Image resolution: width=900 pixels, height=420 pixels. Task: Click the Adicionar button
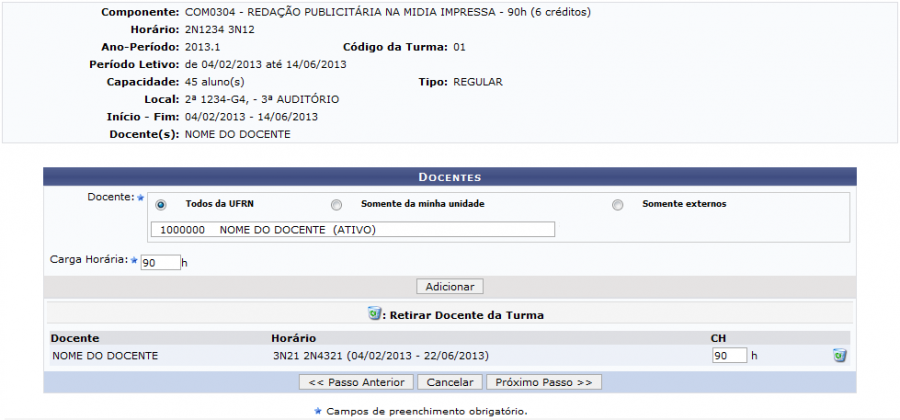[x=450, y=286]
